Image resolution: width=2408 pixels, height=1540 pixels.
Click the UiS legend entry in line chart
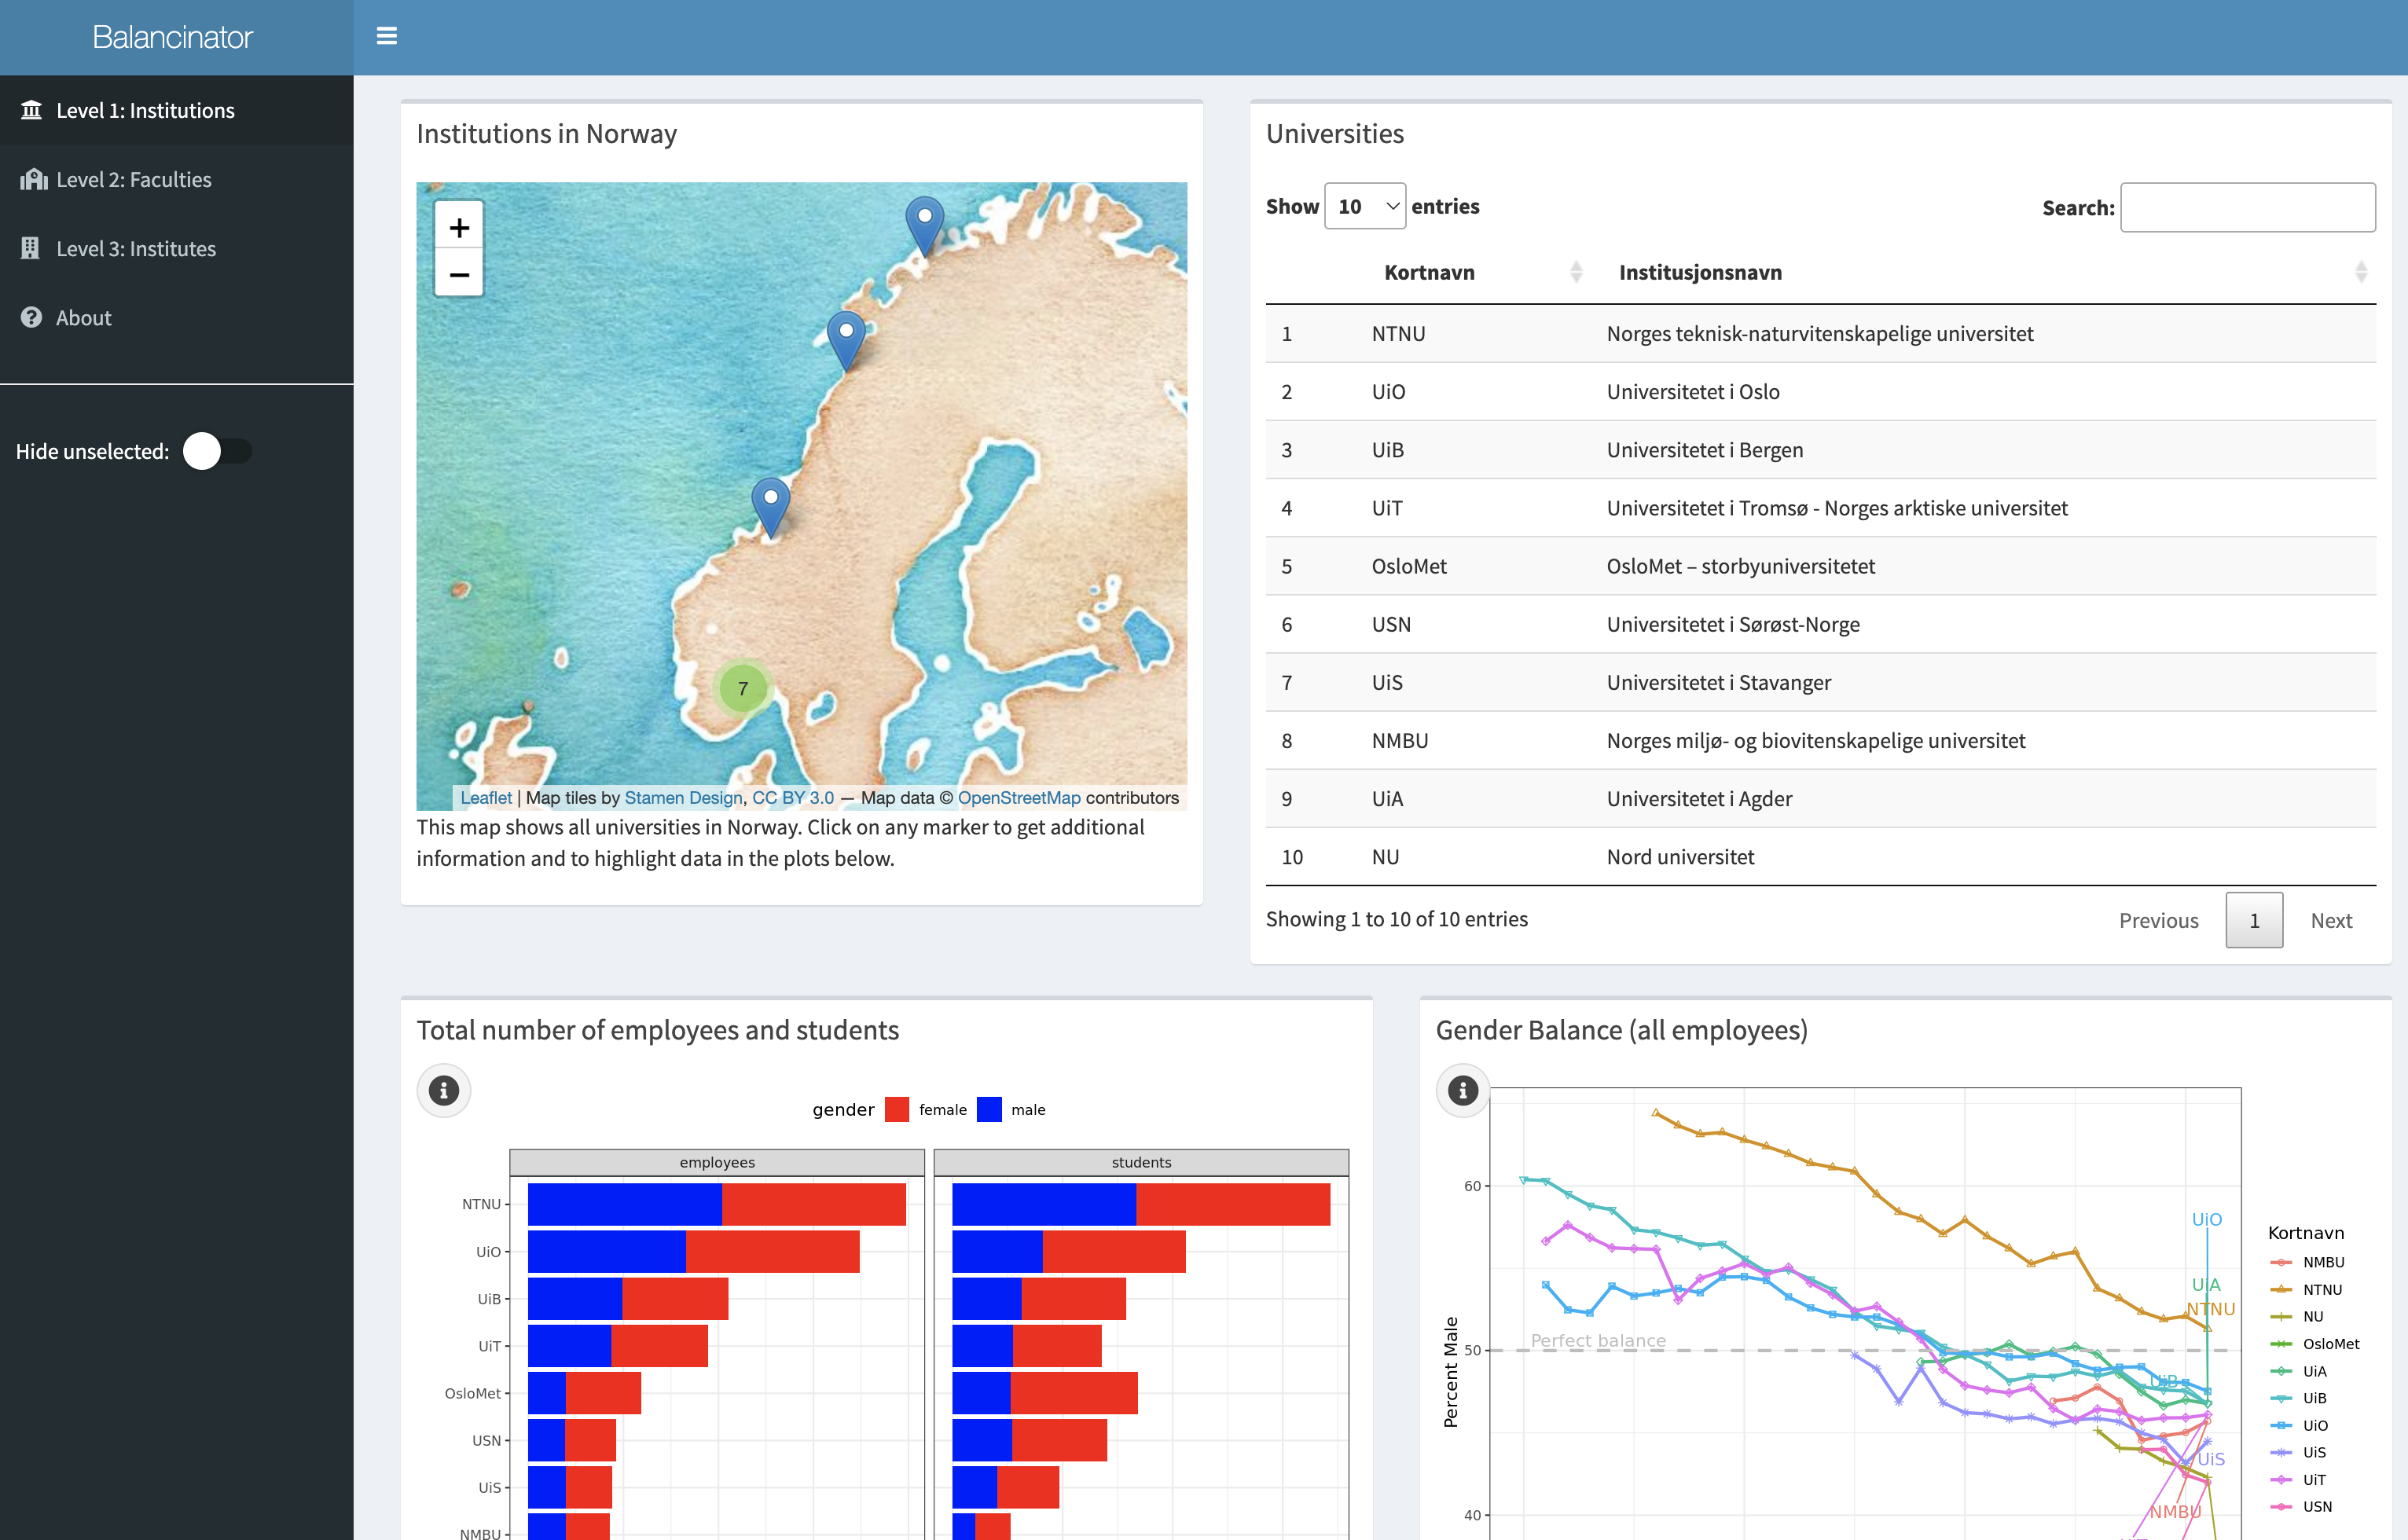point(2299,1452)
